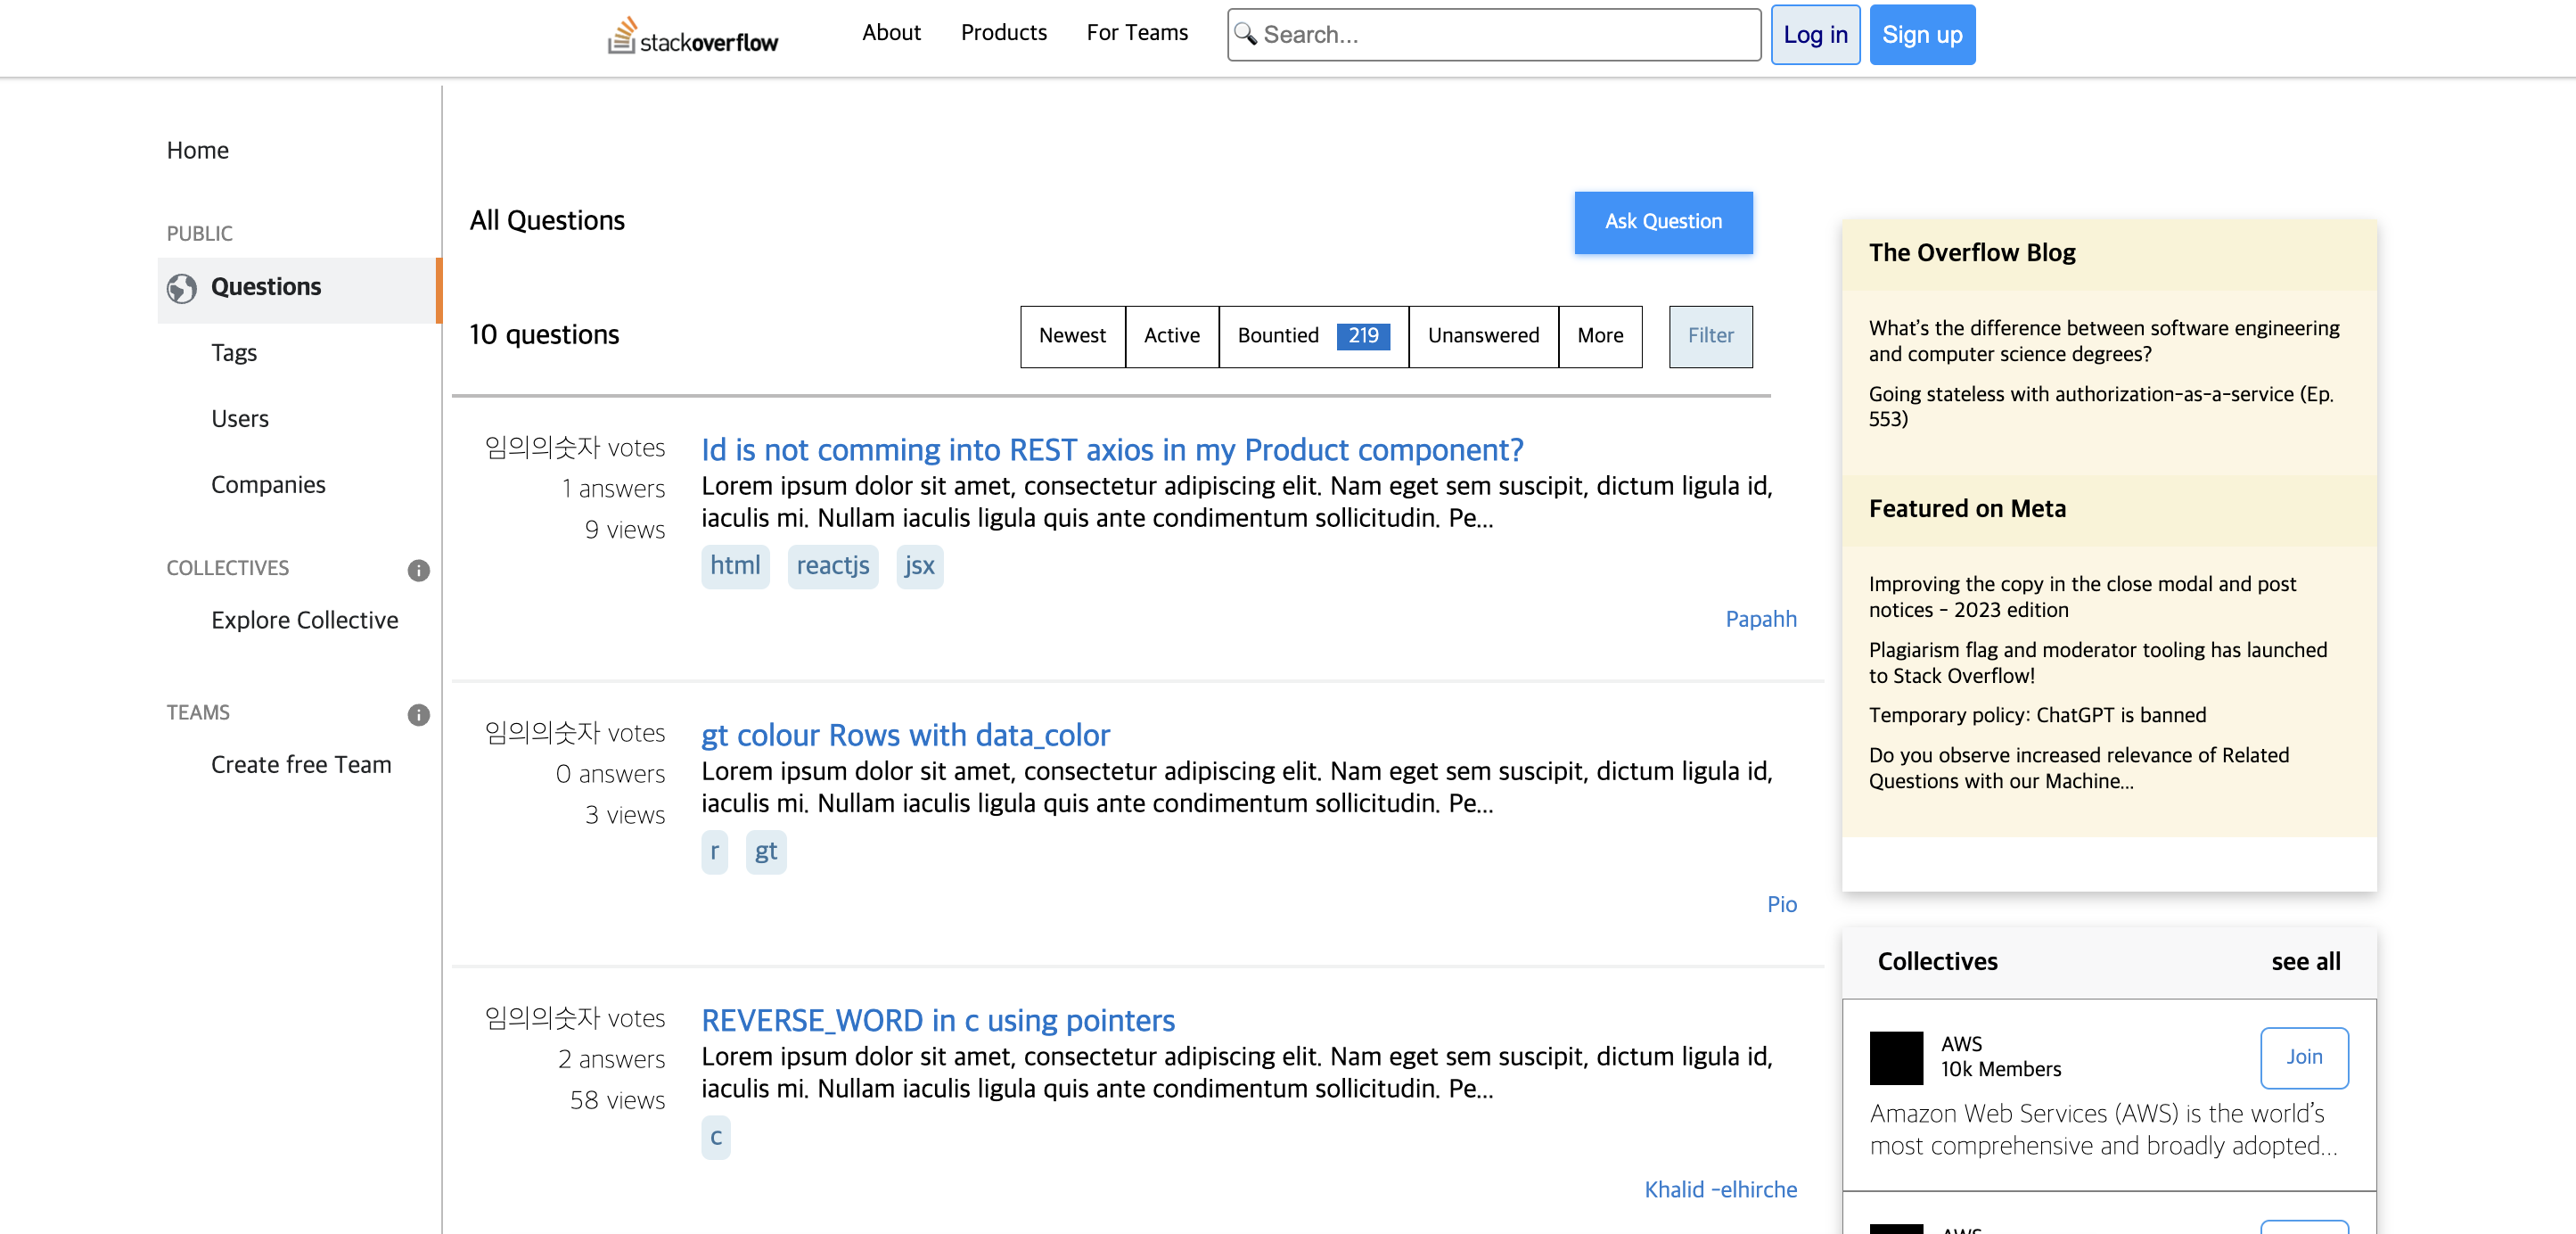Open blog post about software engineering degrees
This screenshot has width=2576, height=1234.
pos(2104,341)
